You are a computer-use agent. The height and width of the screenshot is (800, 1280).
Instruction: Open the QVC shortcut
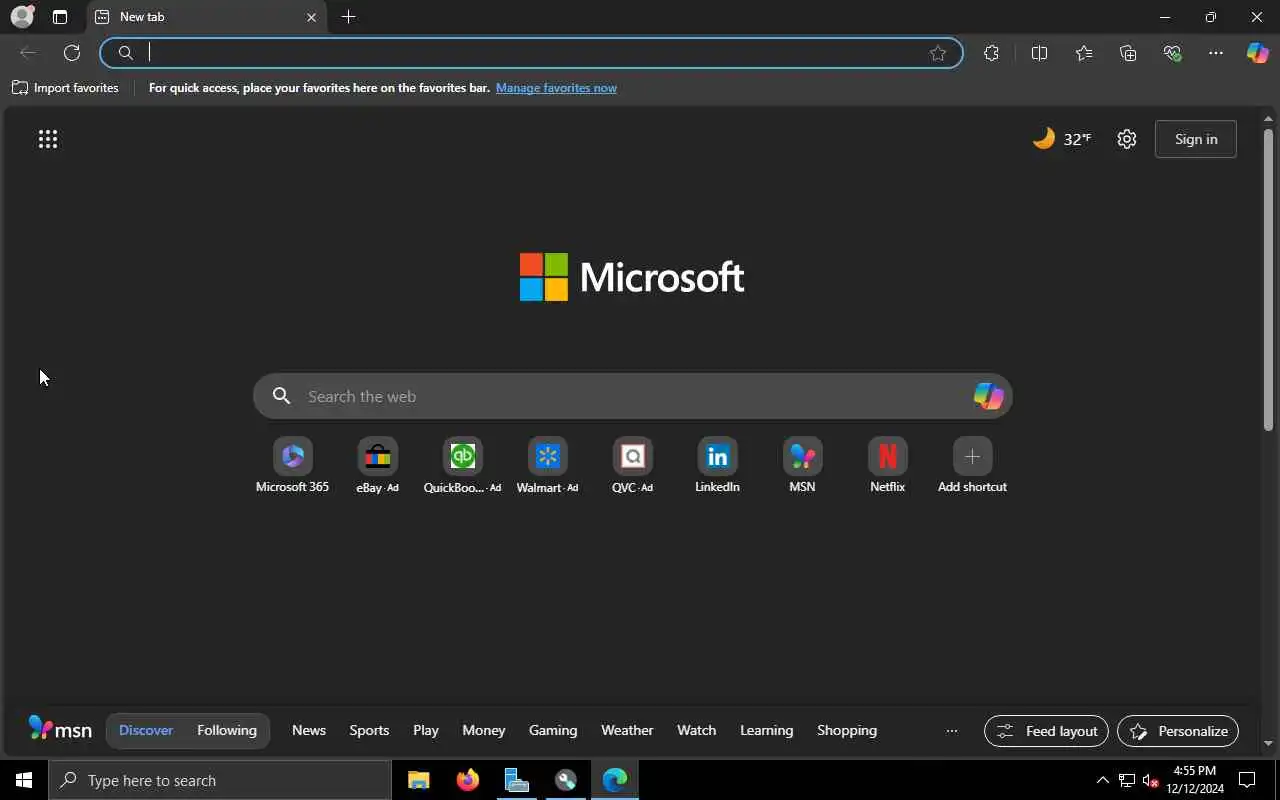[632, 466]
